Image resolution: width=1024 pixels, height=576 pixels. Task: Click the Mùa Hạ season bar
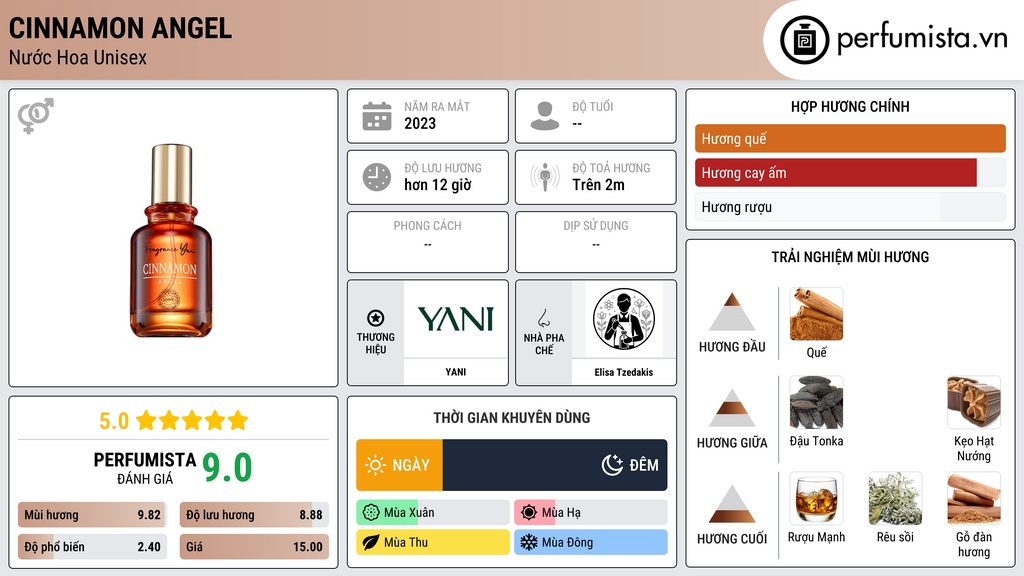coord(590,513)
